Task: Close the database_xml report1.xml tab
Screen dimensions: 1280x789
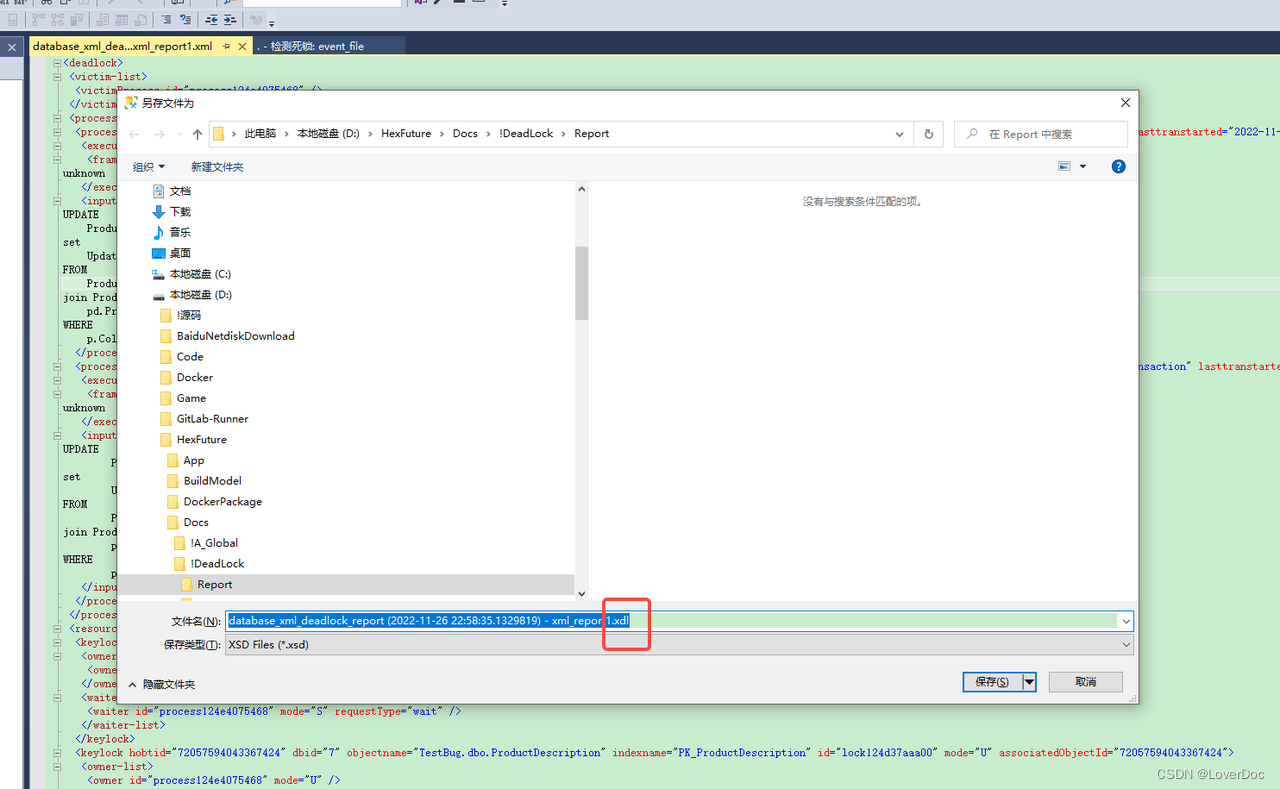Action: point(243,46)
